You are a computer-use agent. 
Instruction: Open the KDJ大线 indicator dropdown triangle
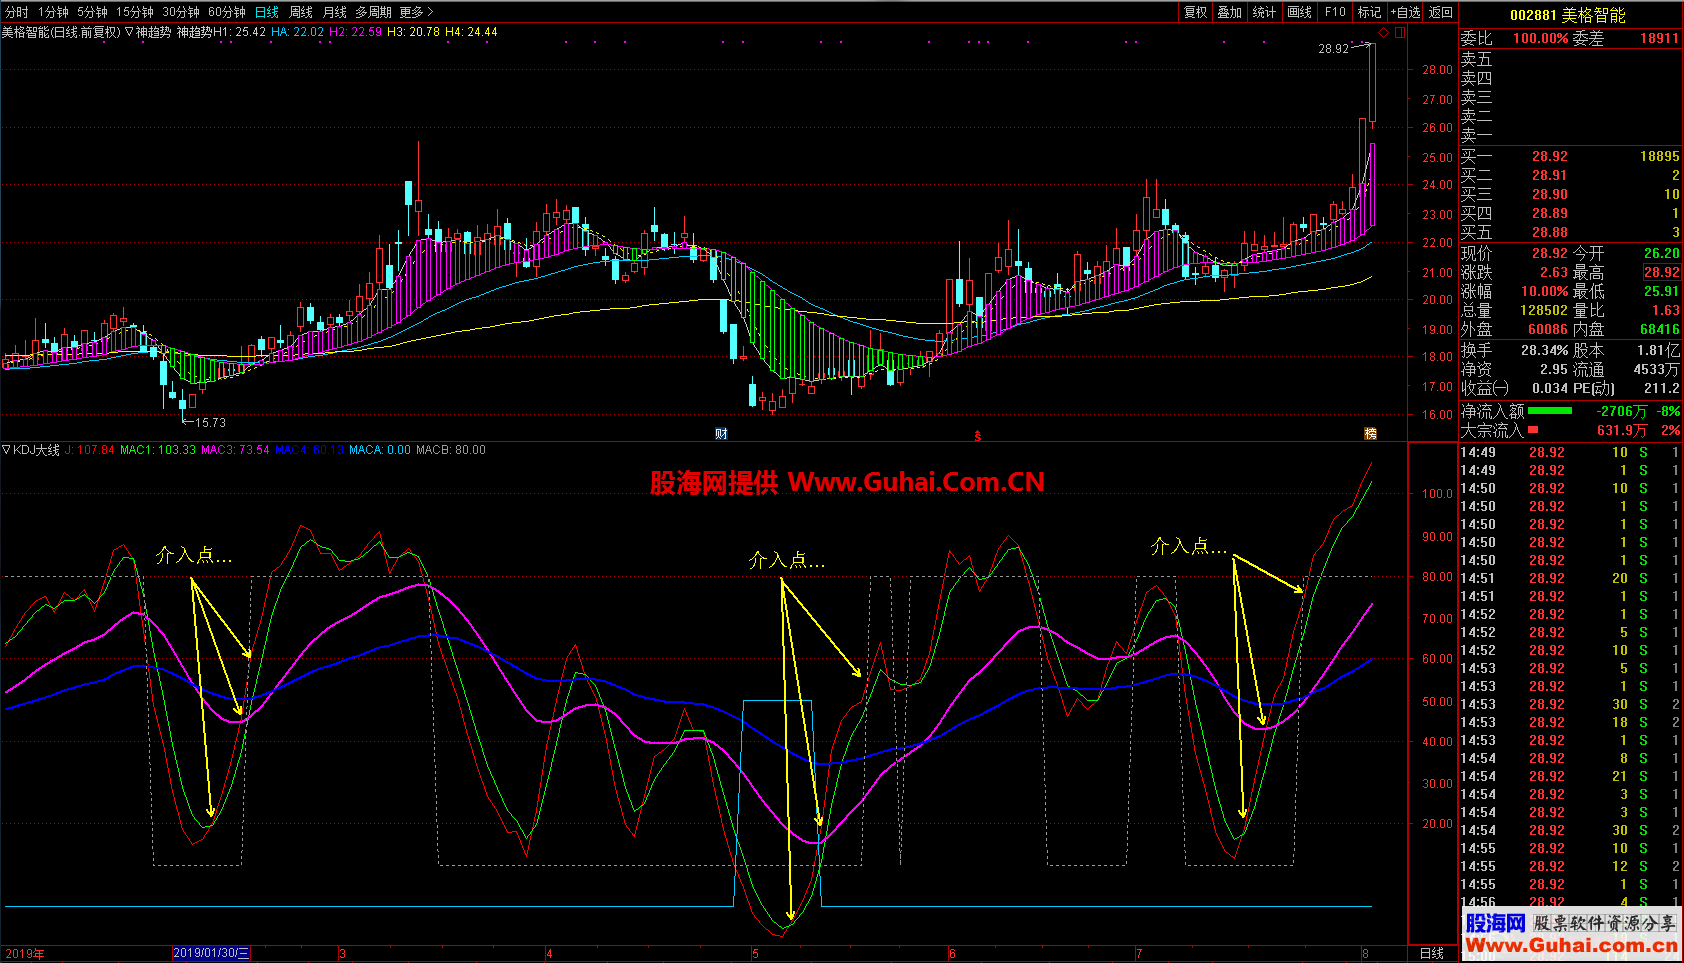point(7,450)
